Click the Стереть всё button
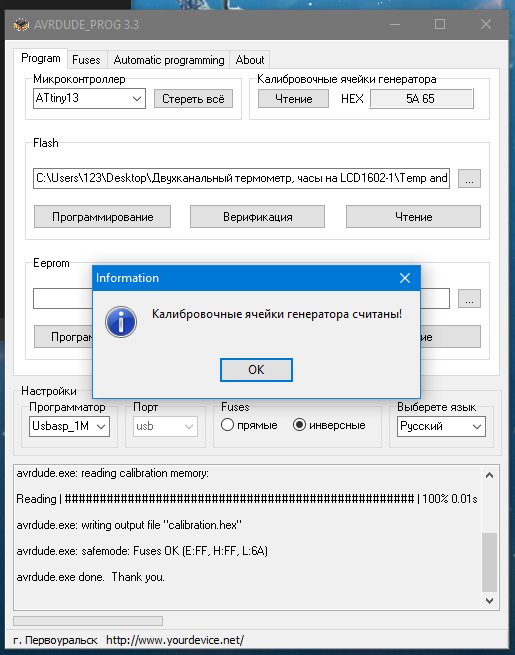 click(193, 99)
